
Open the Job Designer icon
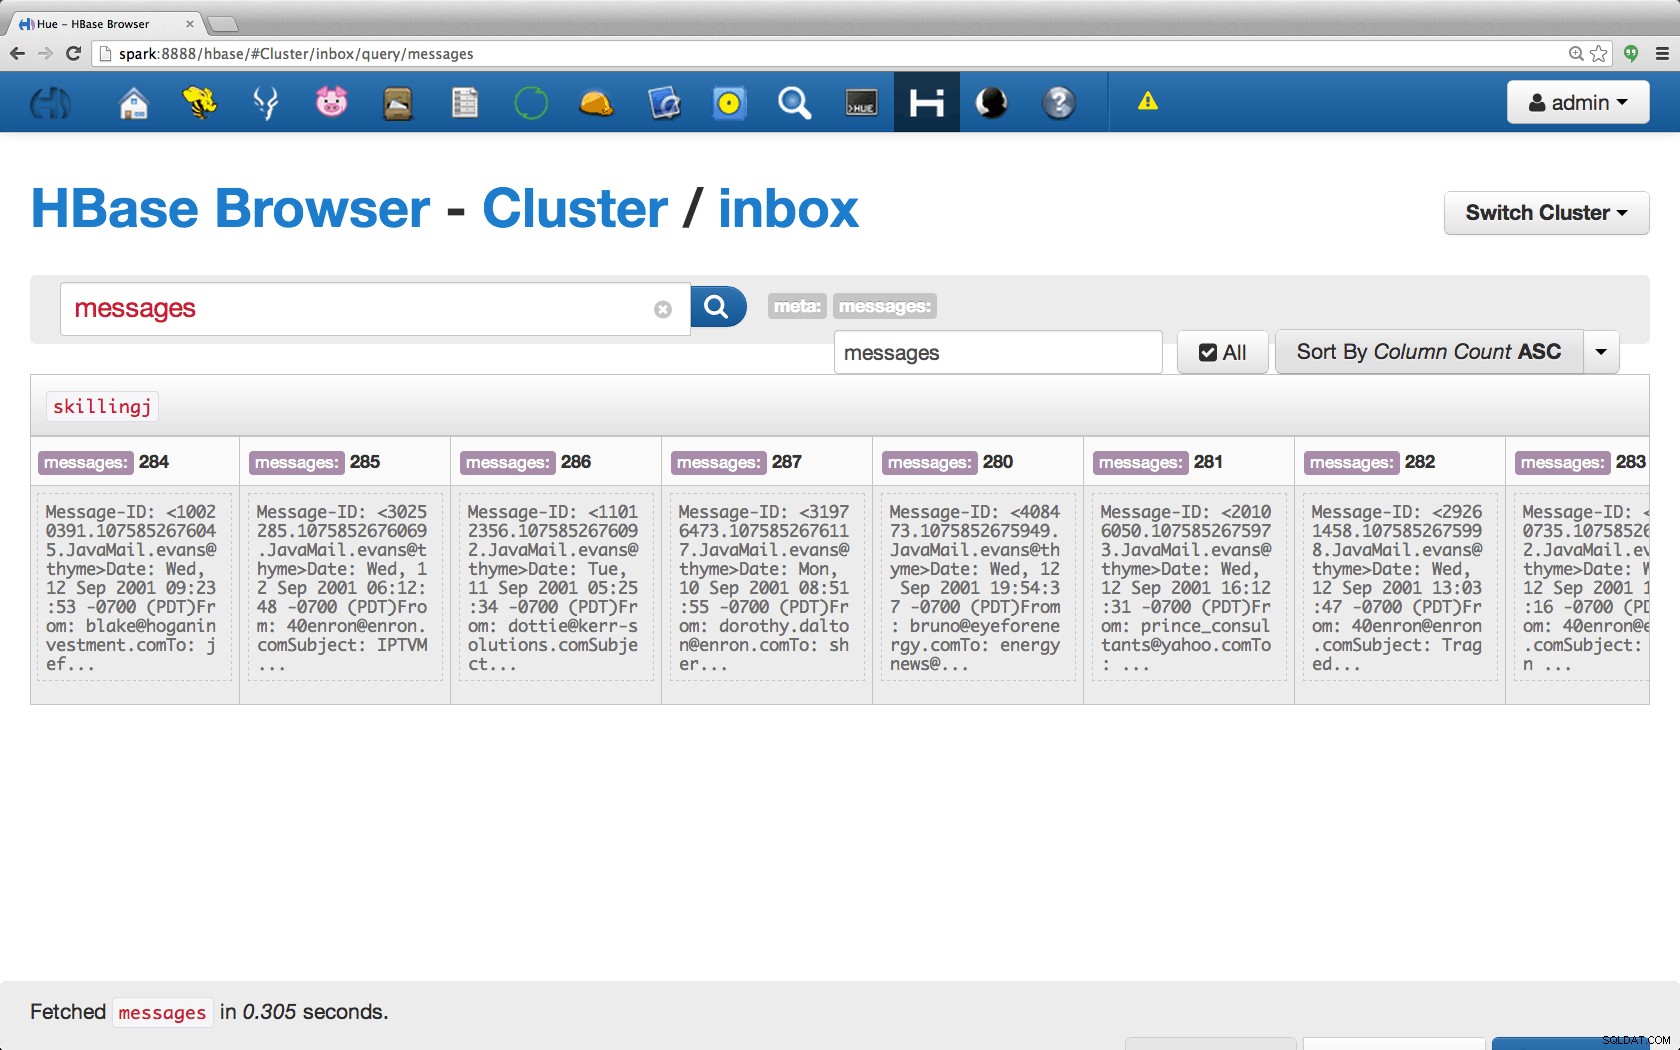[x=663, y=102]
